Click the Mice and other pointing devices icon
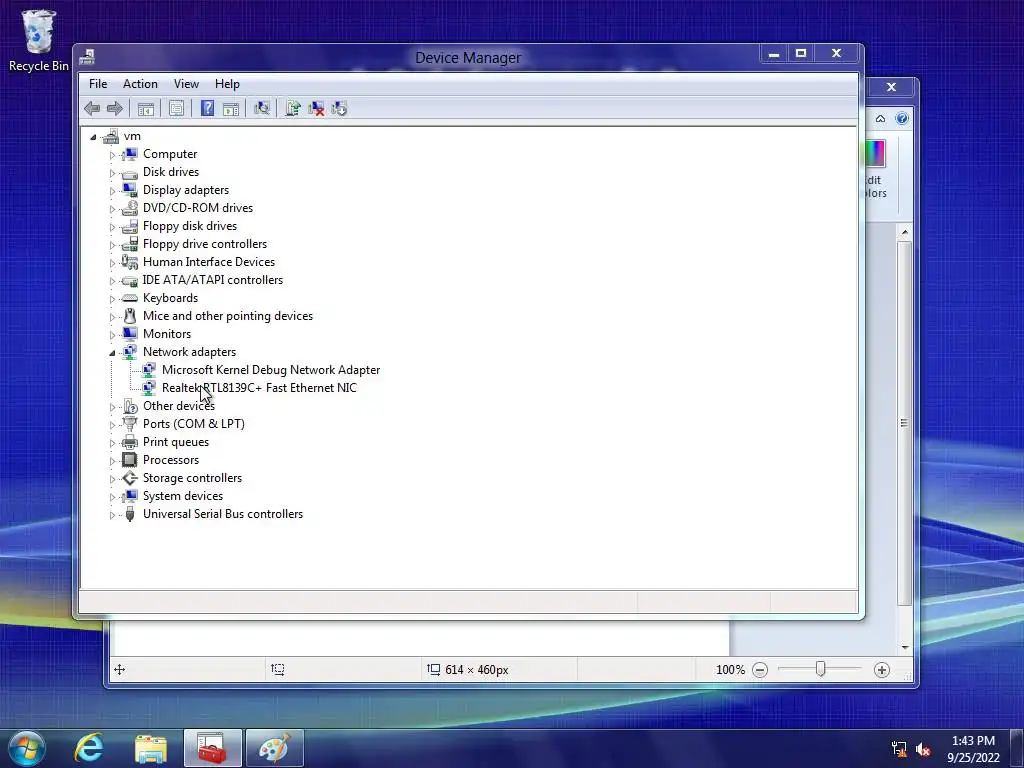 pos(130,316)
